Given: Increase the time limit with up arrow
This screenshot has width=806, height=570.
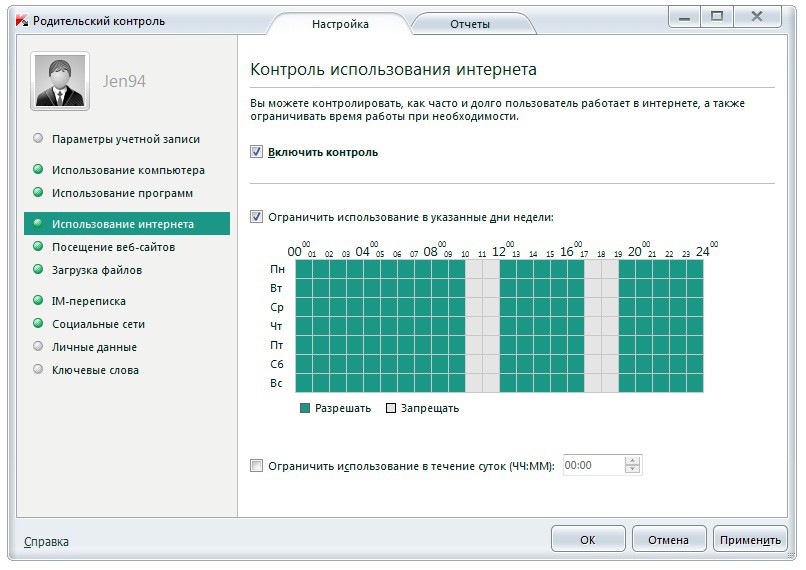Looking at the screenshot, I should tap(631, 461).
